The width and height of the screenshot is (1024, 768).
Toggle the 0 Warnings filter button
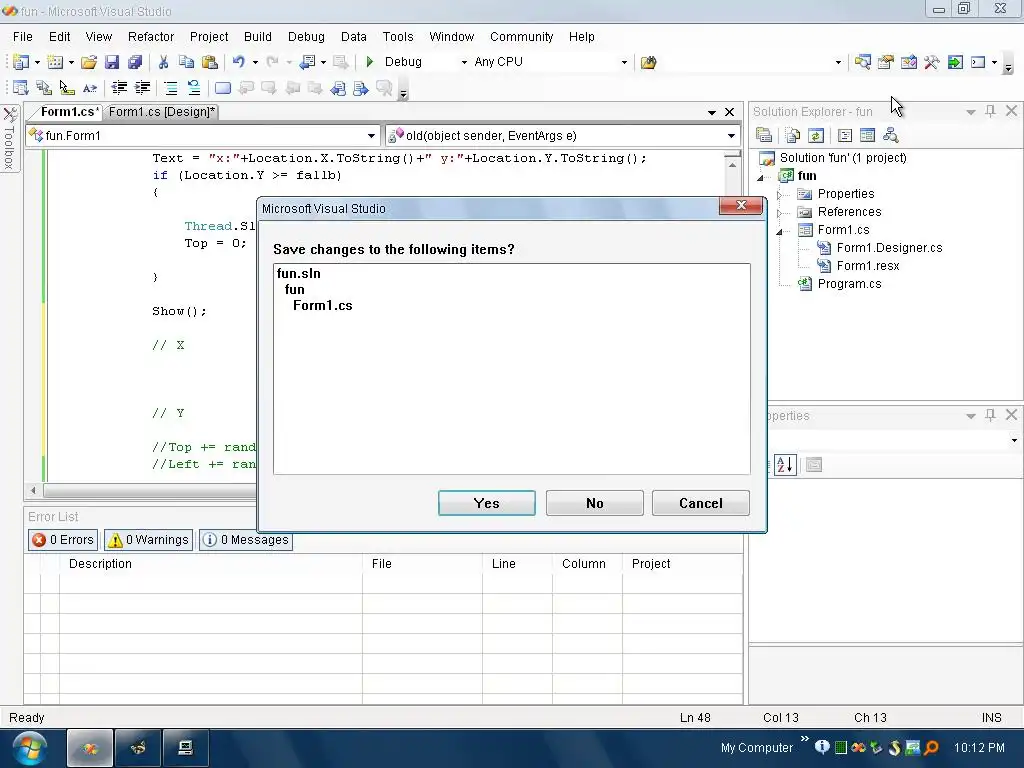(149, 540)
